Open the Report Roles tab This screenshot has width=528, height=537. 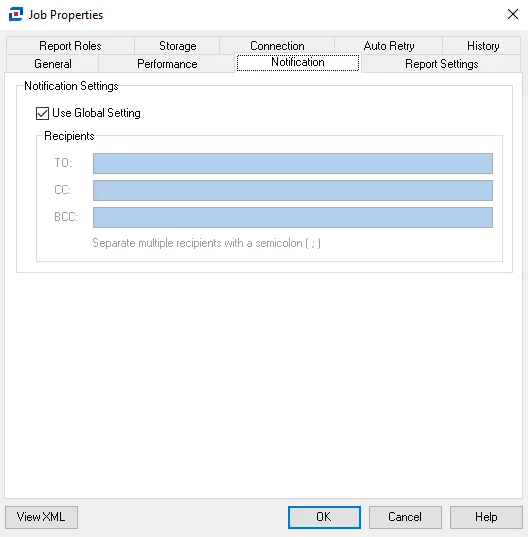click(70, 46)
